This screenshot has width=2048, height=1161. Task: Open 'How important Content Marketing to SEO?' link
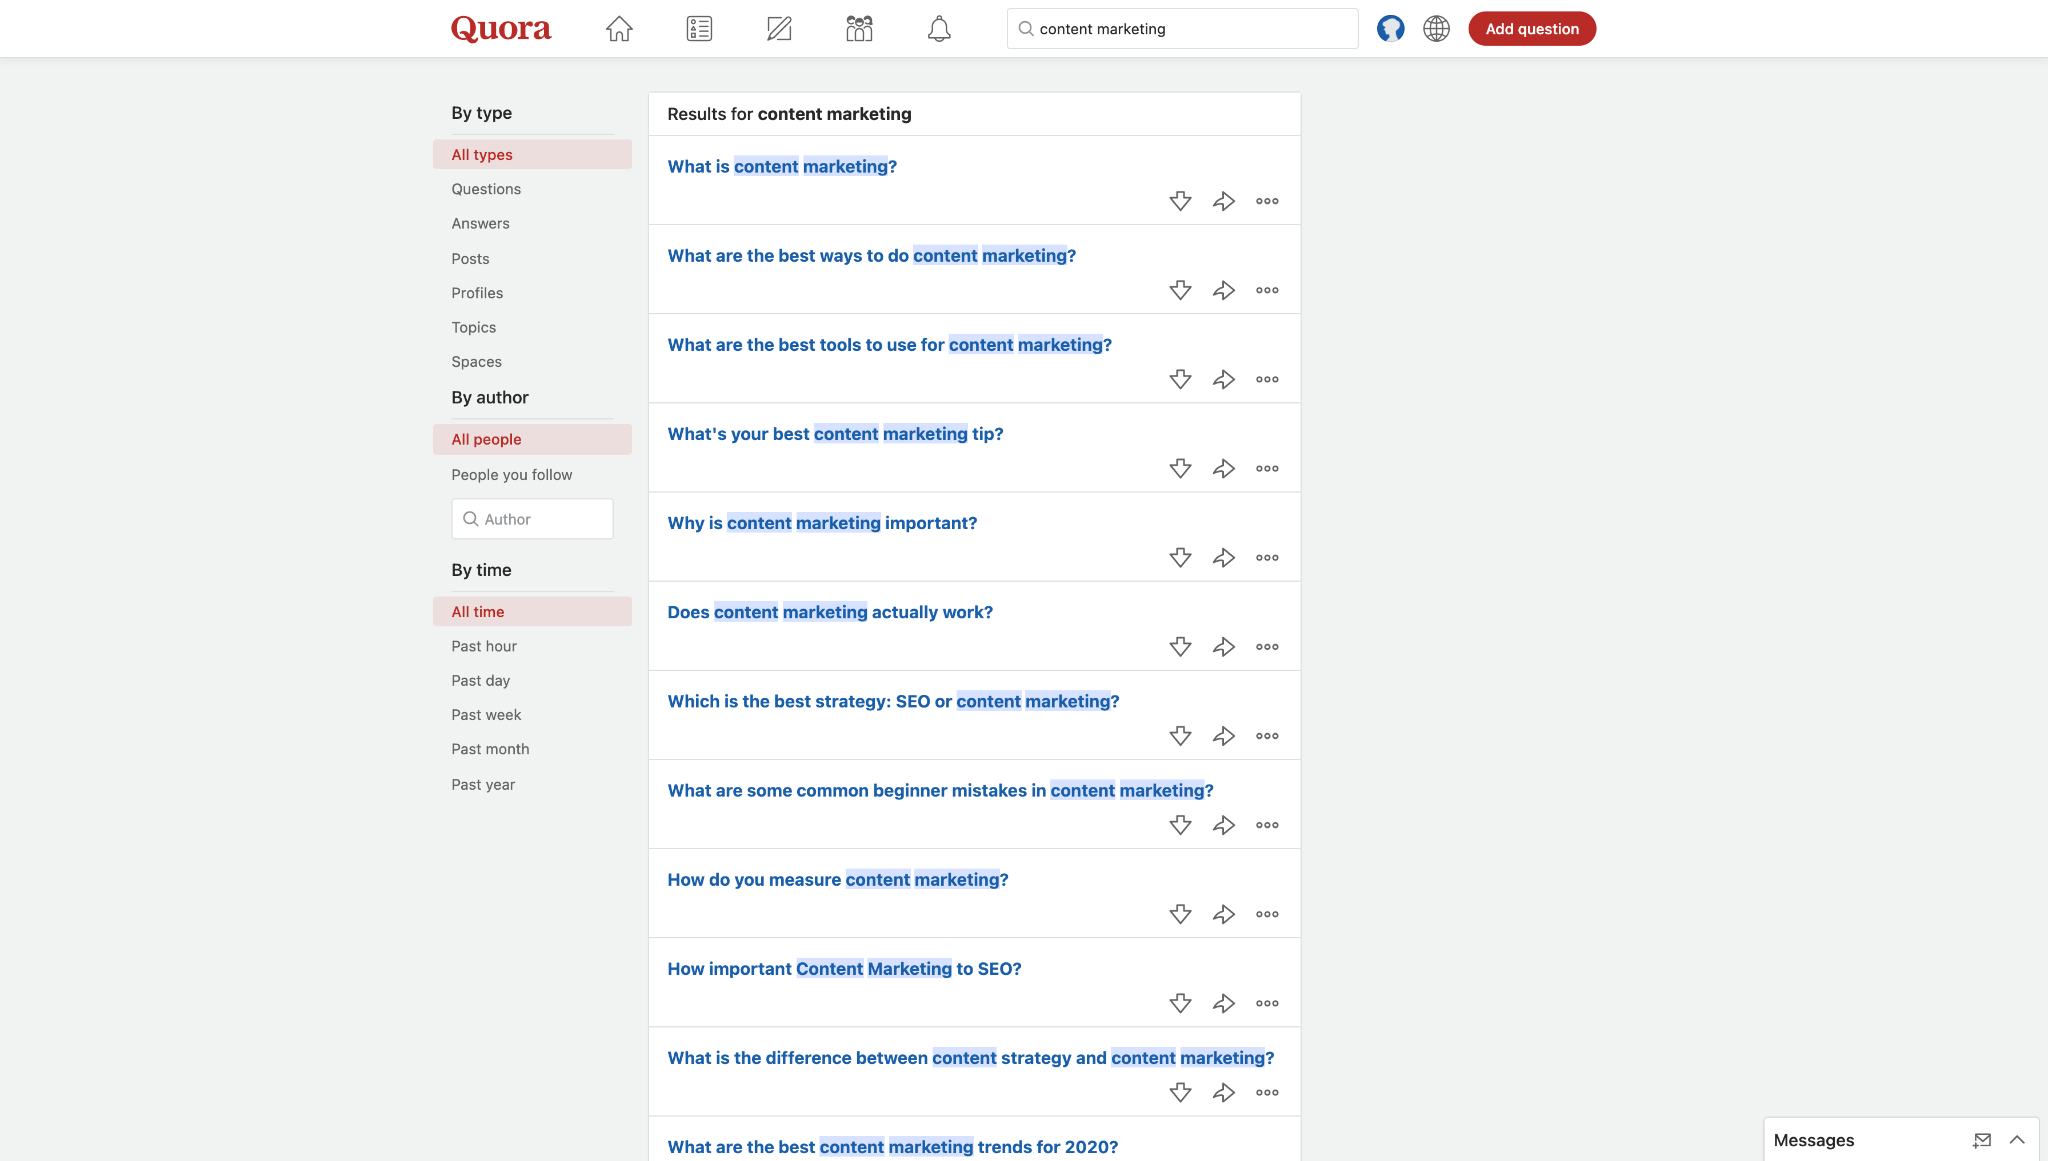coord(844,968)
